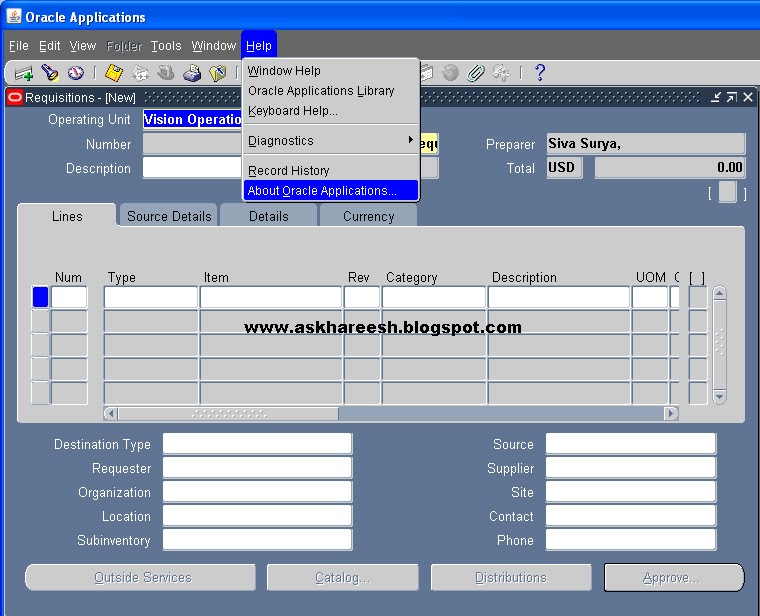Screen dimensions: 760x616
Task: Click the Destination Type field
Action: (x=257, y=443)
